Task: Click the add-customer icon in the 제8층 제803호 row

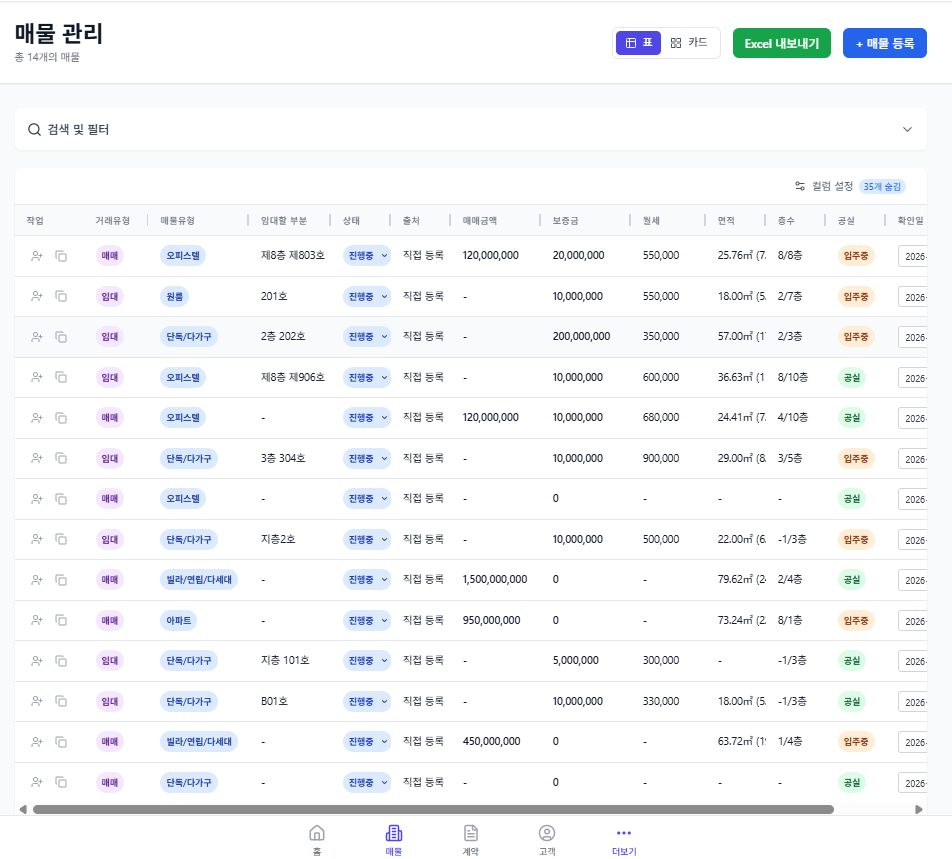Action: click(37, 256)
